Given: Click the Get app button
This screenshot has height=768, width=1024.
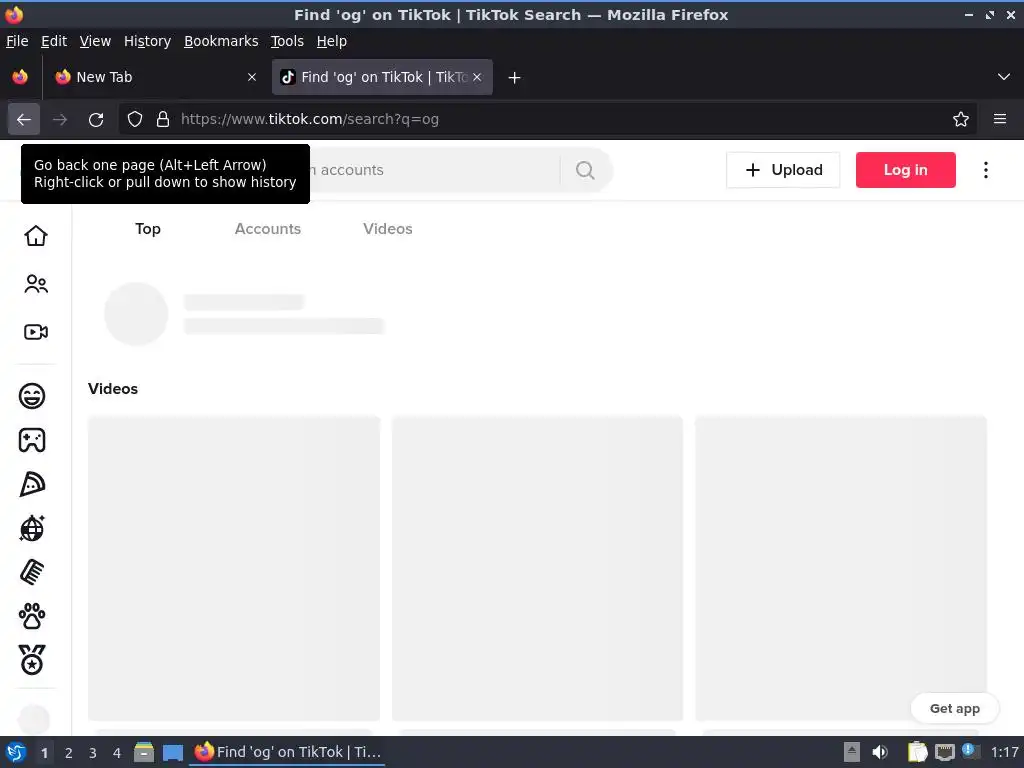Looking at the screenshot, I should click(x=955, y=709).
